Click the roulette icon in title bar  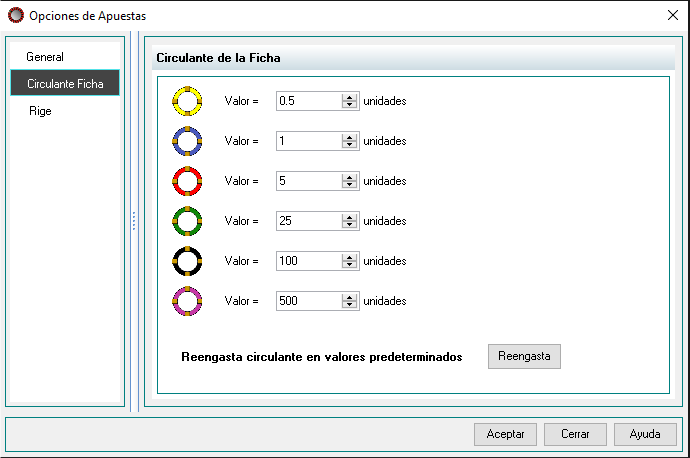[15, 15]
